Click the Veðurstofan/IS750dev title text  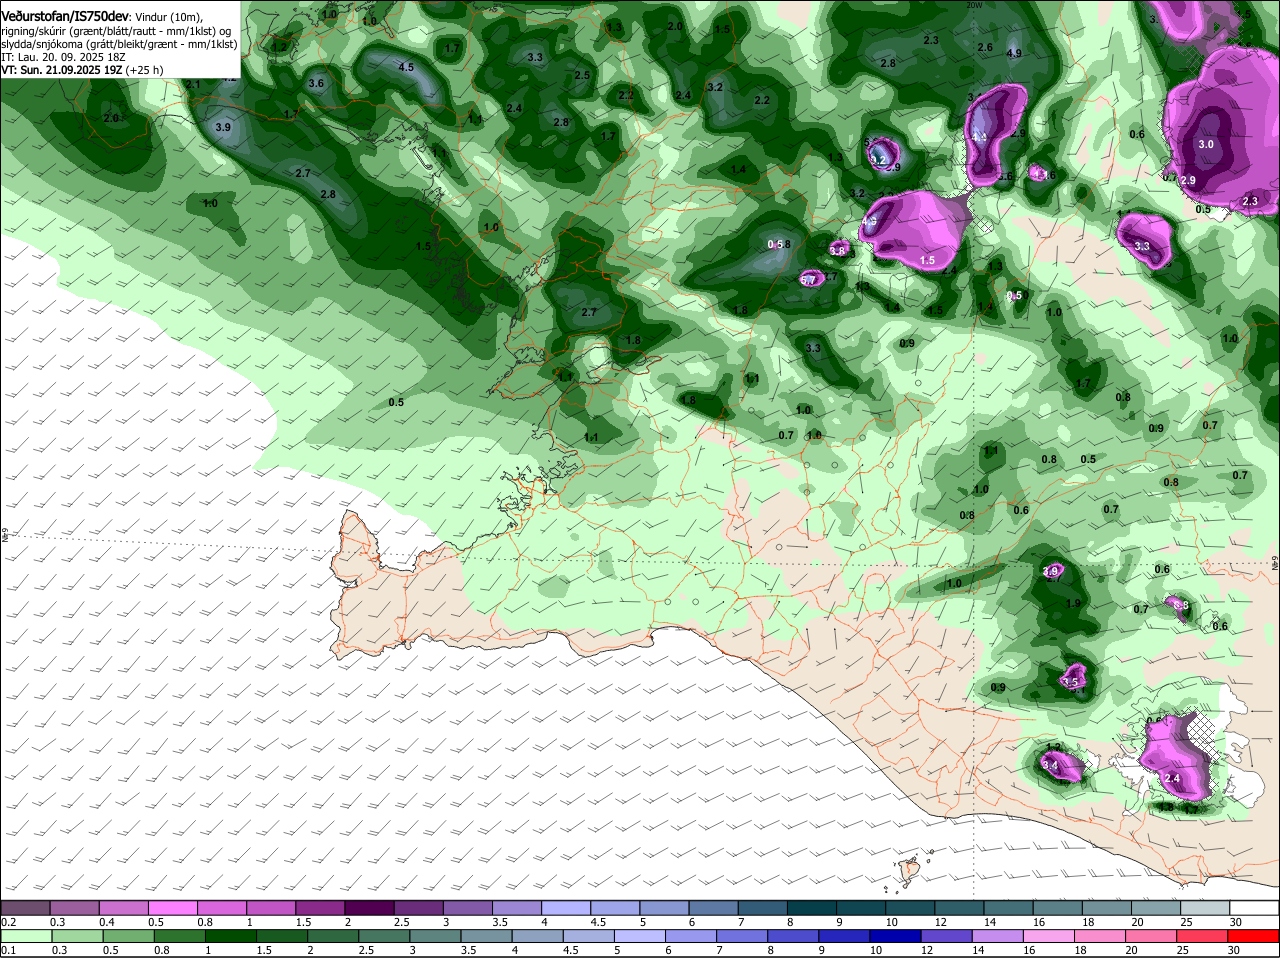[66, 16]
